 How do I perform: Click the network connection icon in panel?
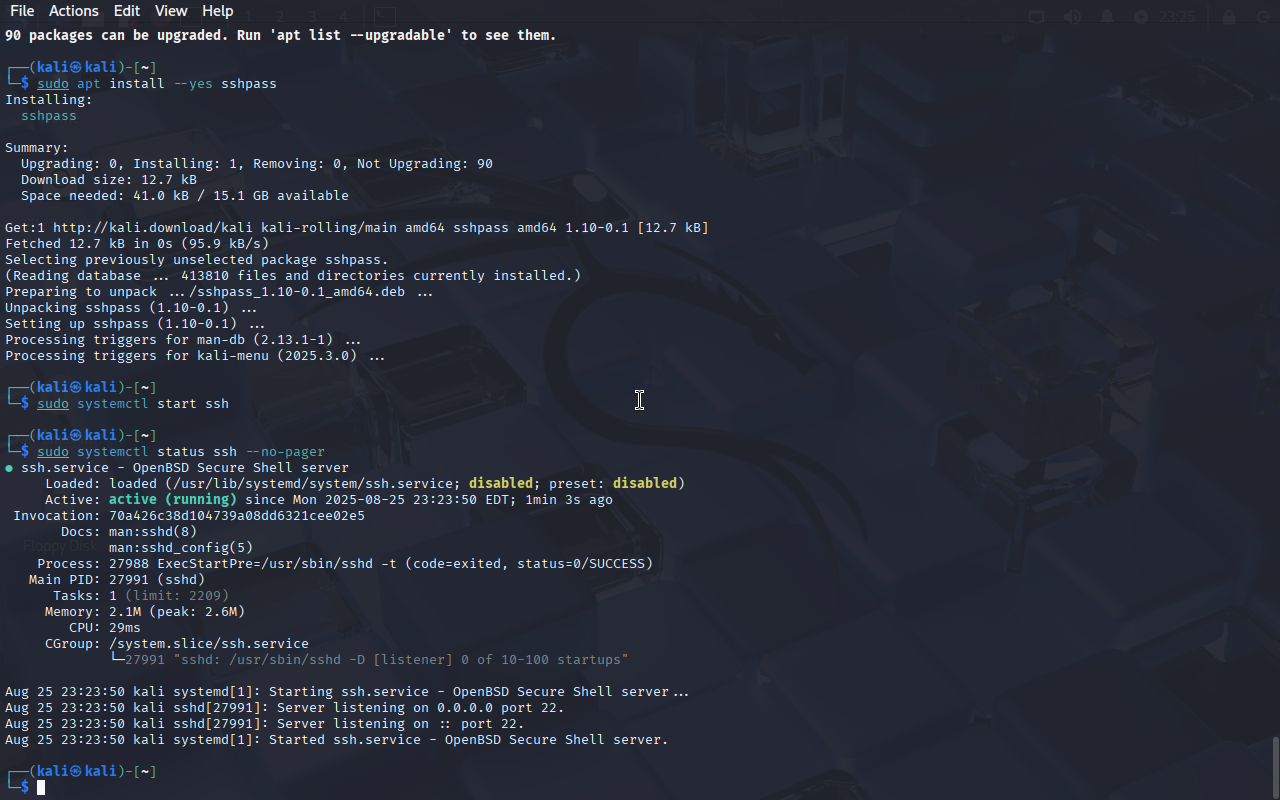coord(1037,17)
